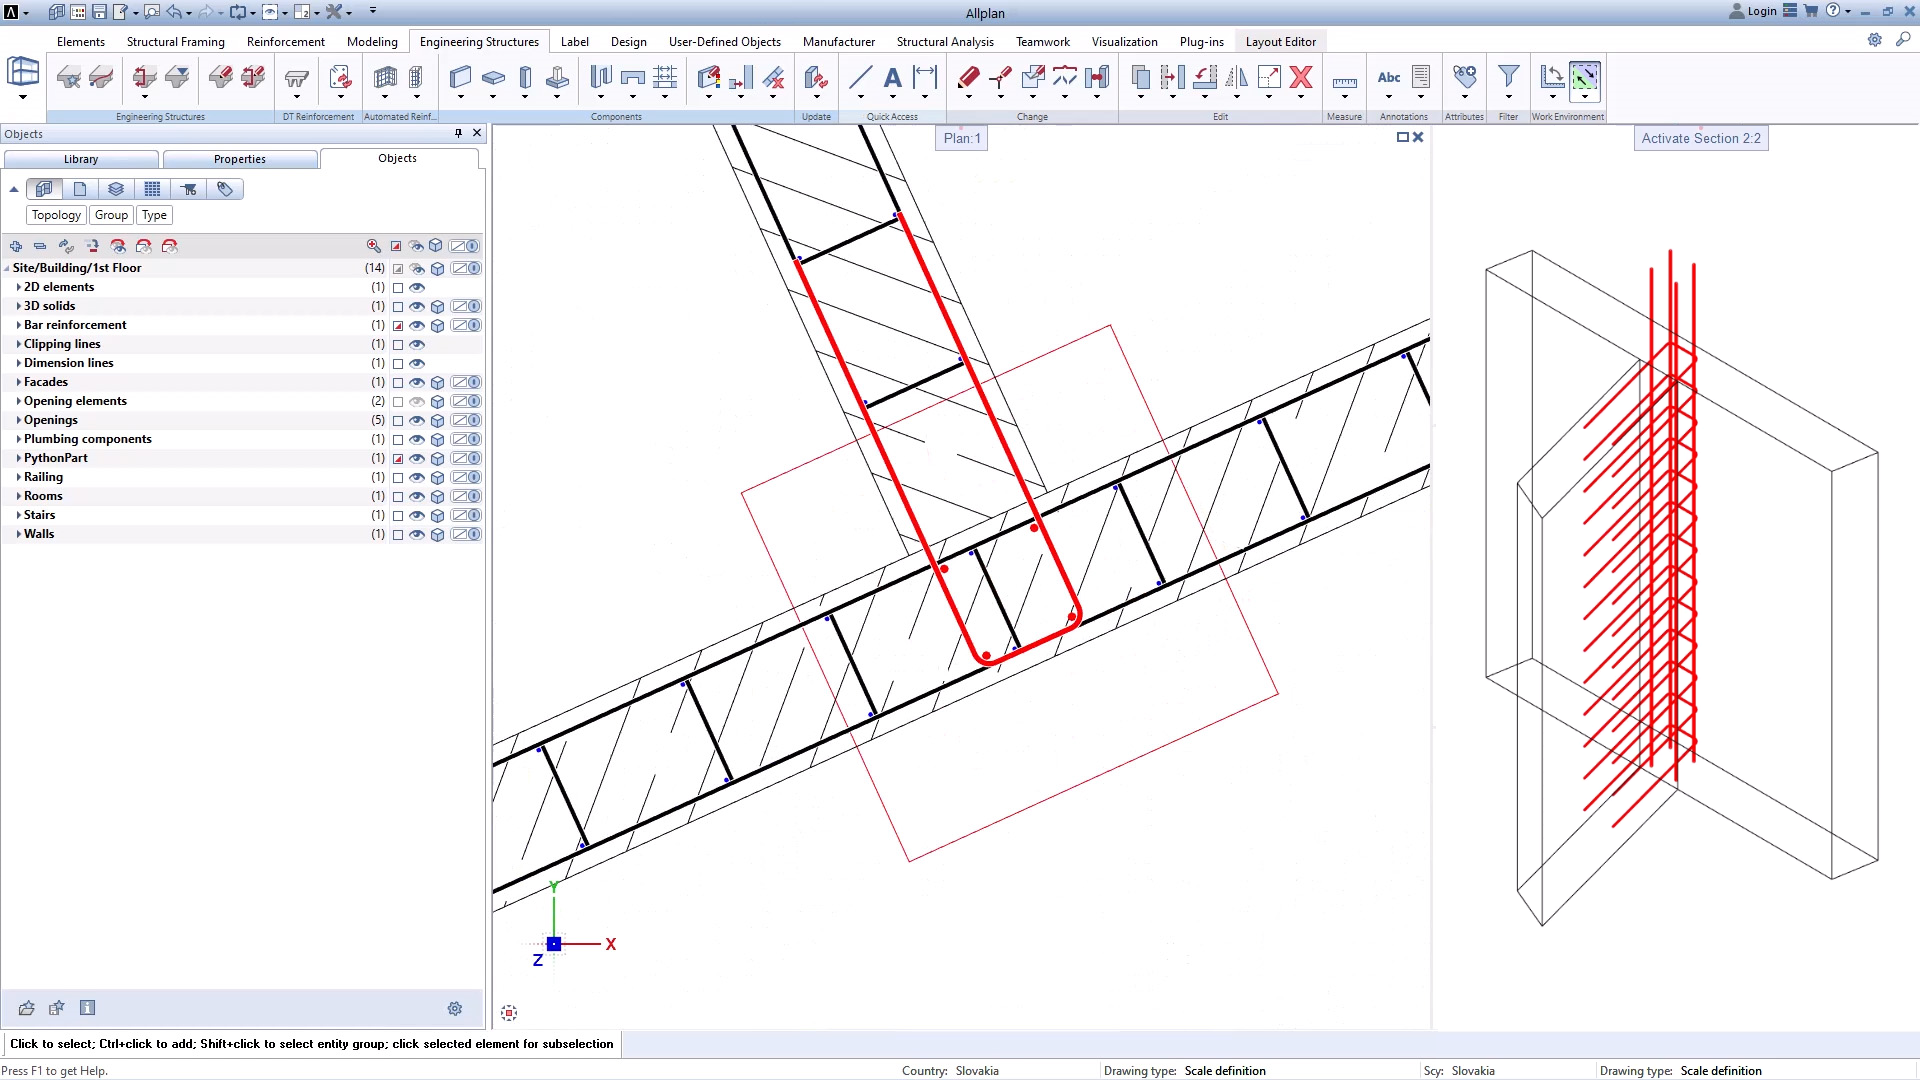1920x1080 pixels.
Task: Click the Line tool in Quick Access
Action: [860, 77]
